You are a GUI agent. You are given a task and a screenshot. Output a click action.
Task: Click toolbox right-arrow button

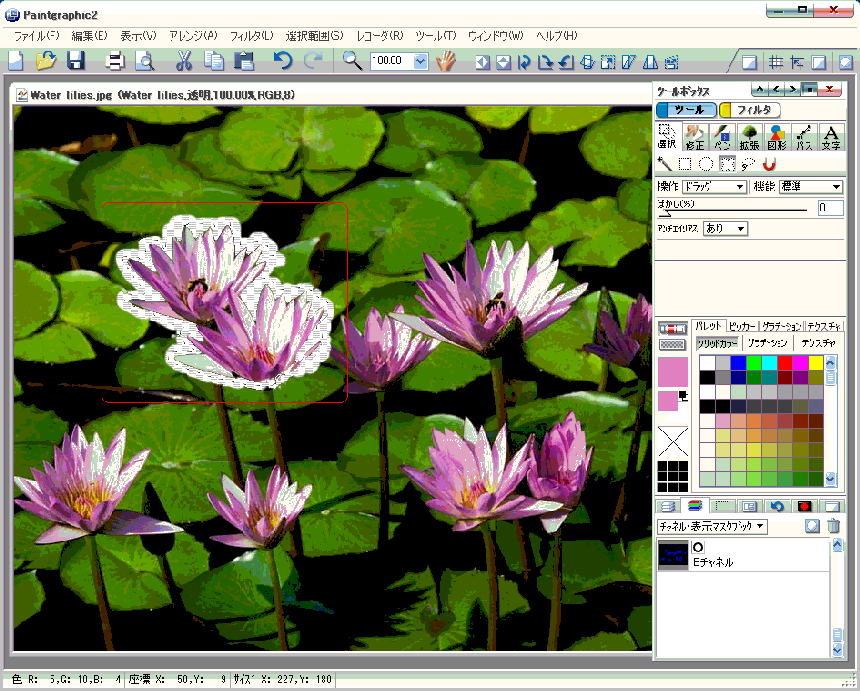click(793, 89)
